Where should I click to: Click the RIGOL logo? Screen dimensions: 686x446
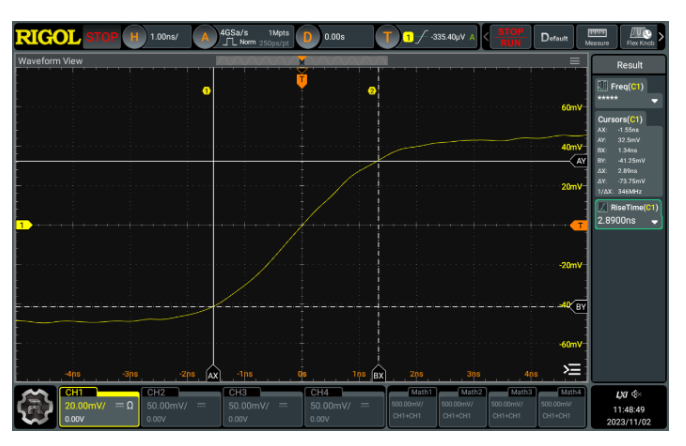click(48, 37)
